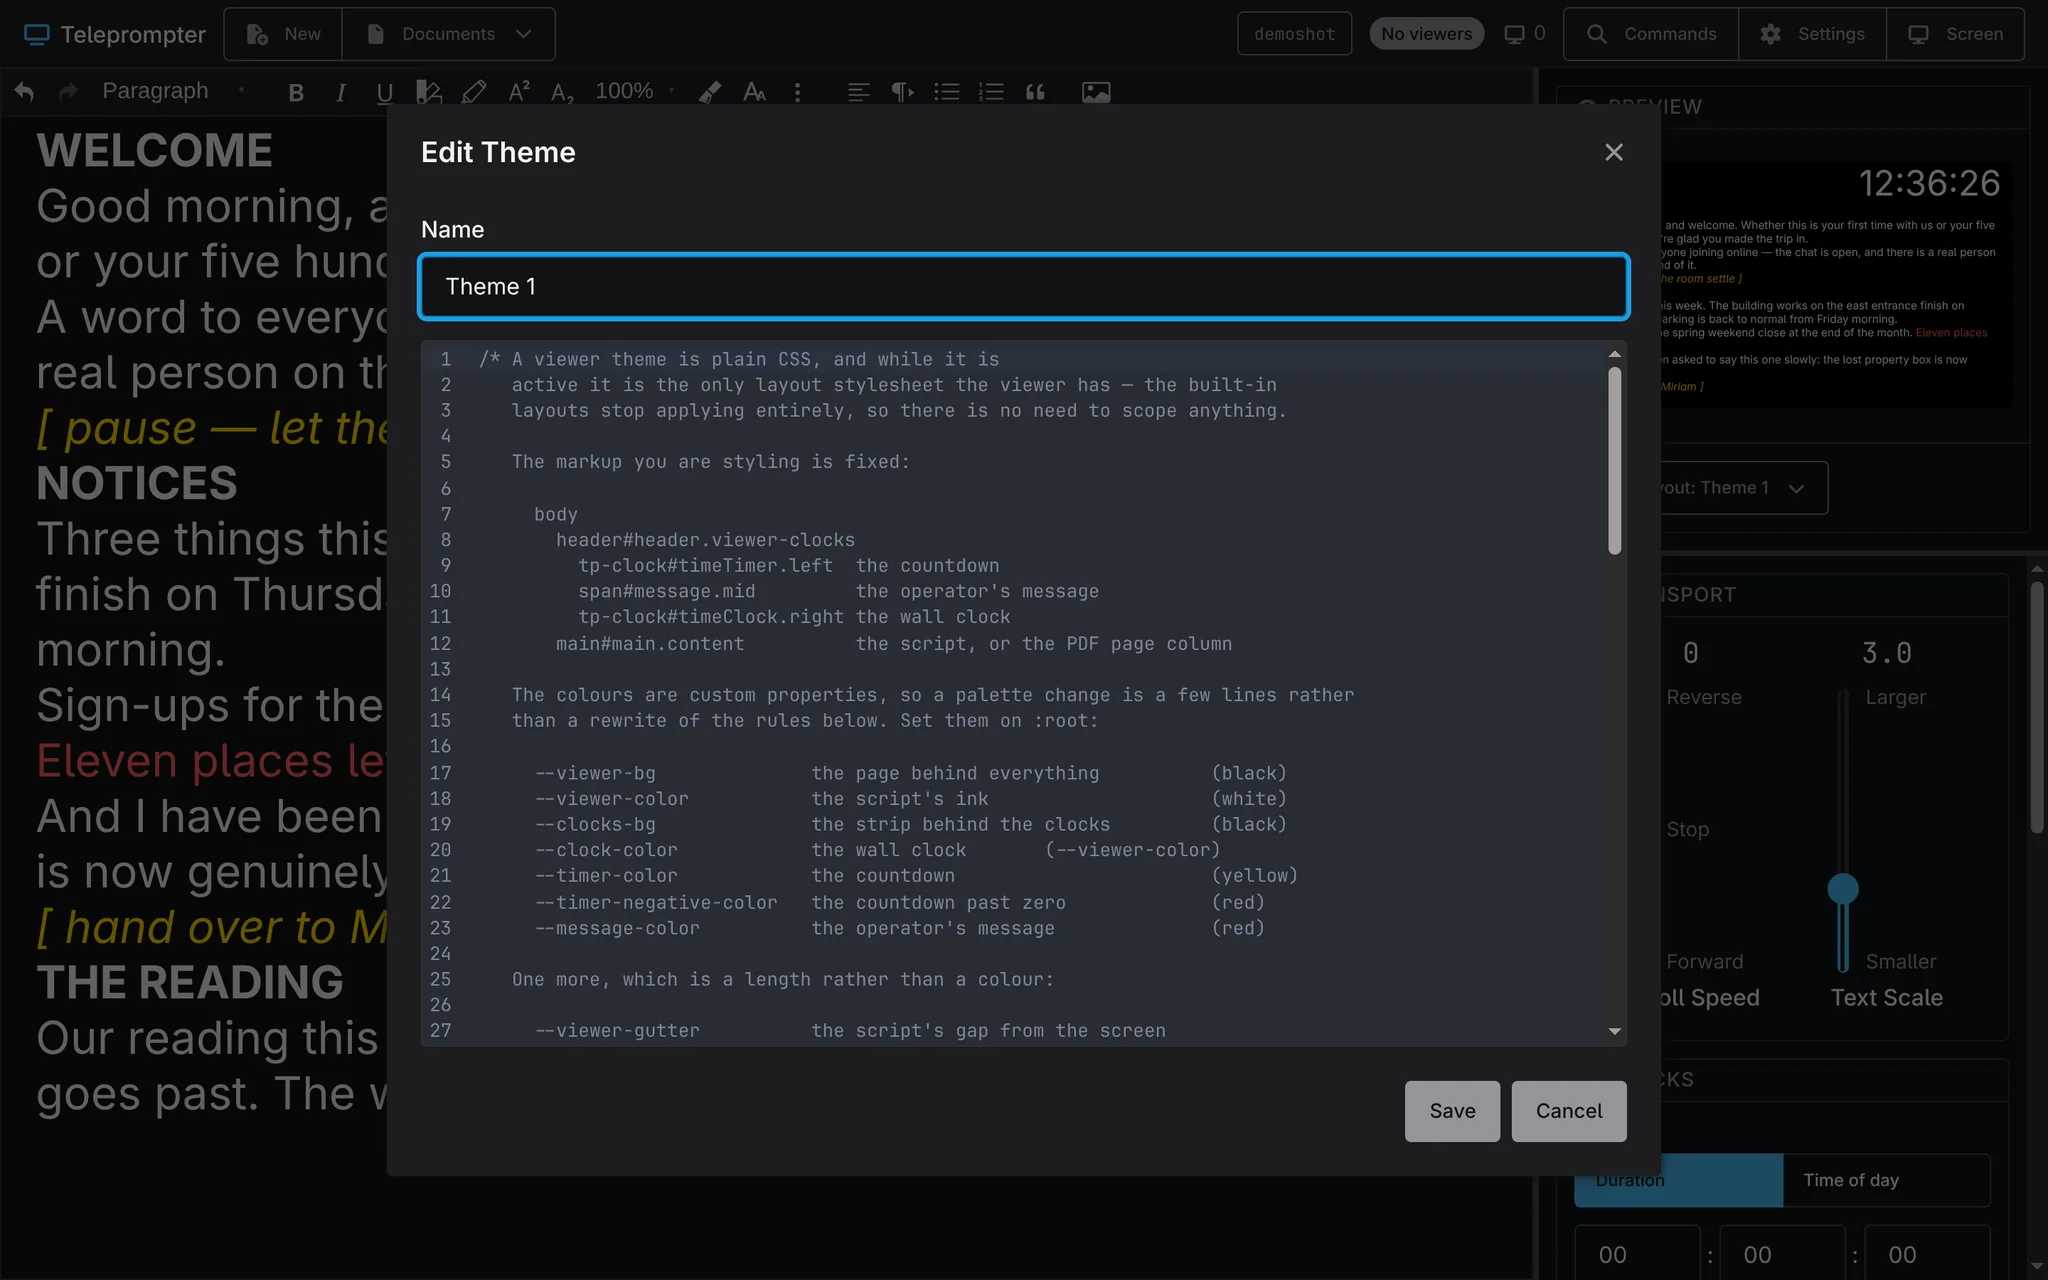Screen dimensions: 2048x1280
Task: Toggle bold formatting
Action: point(296,92)
